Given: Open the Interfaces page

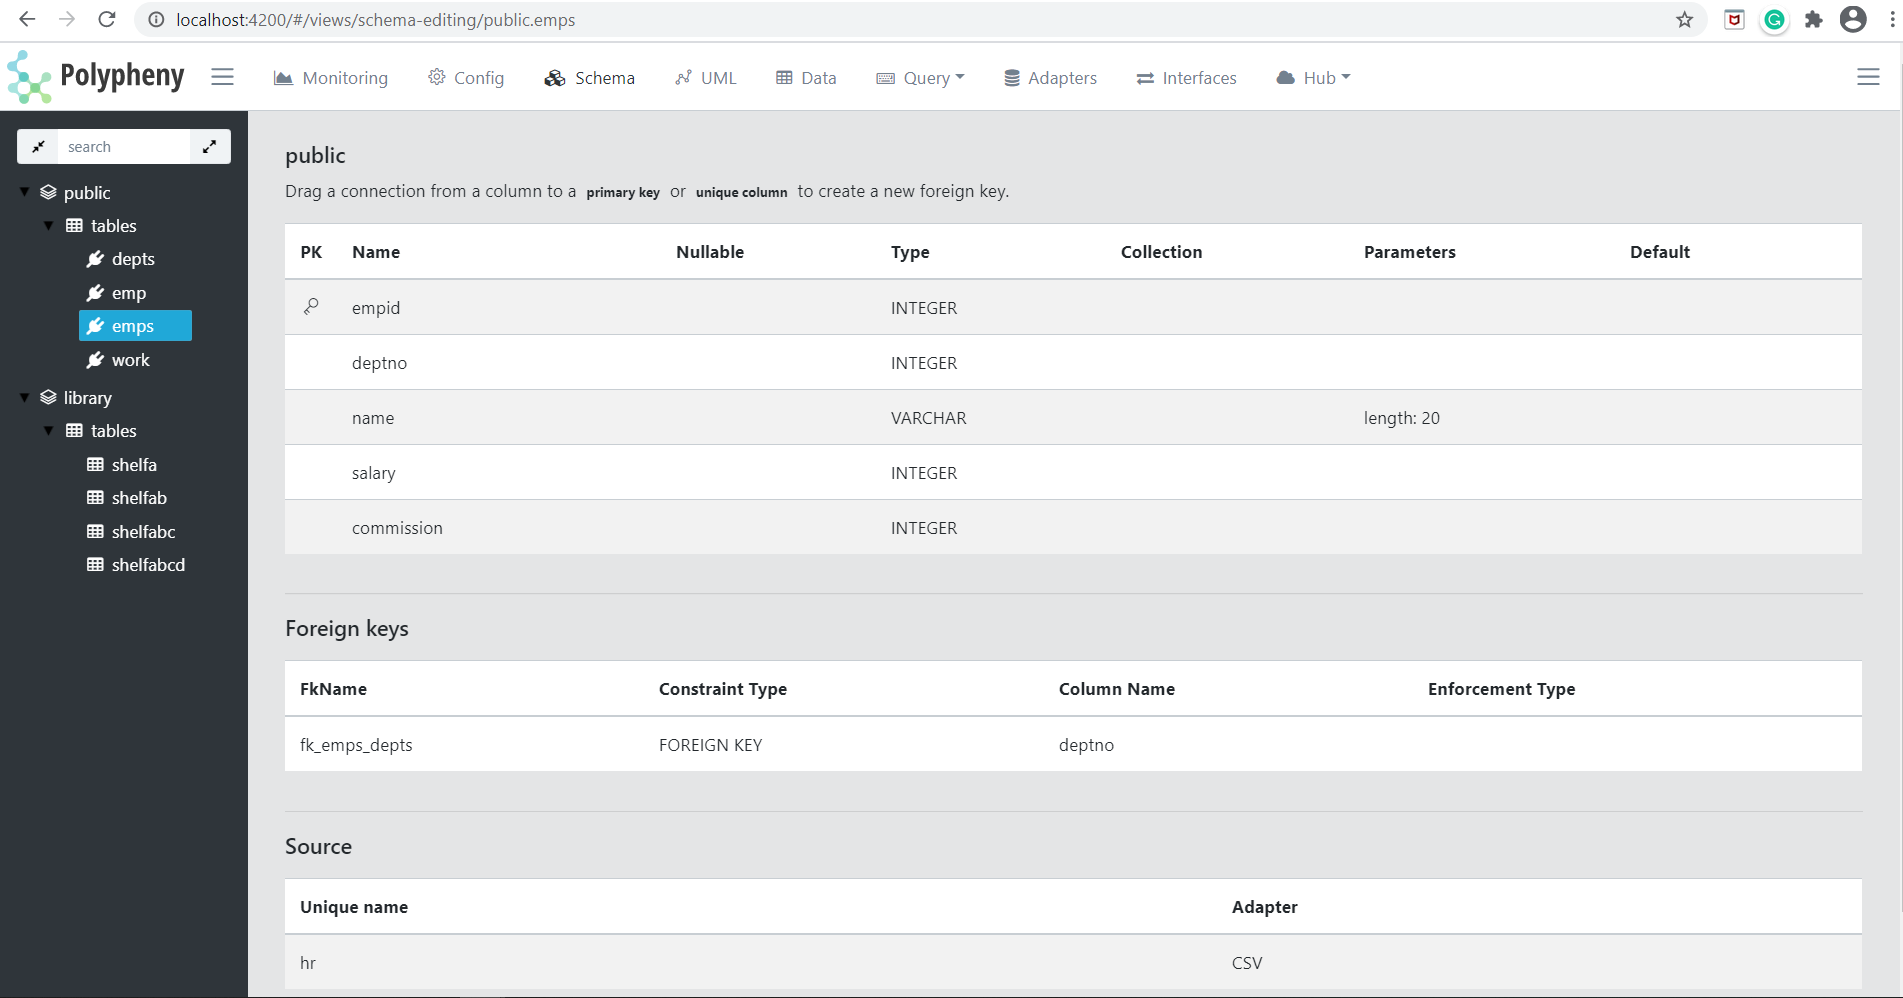Looking at the screenshot, I should (1186, 77).
